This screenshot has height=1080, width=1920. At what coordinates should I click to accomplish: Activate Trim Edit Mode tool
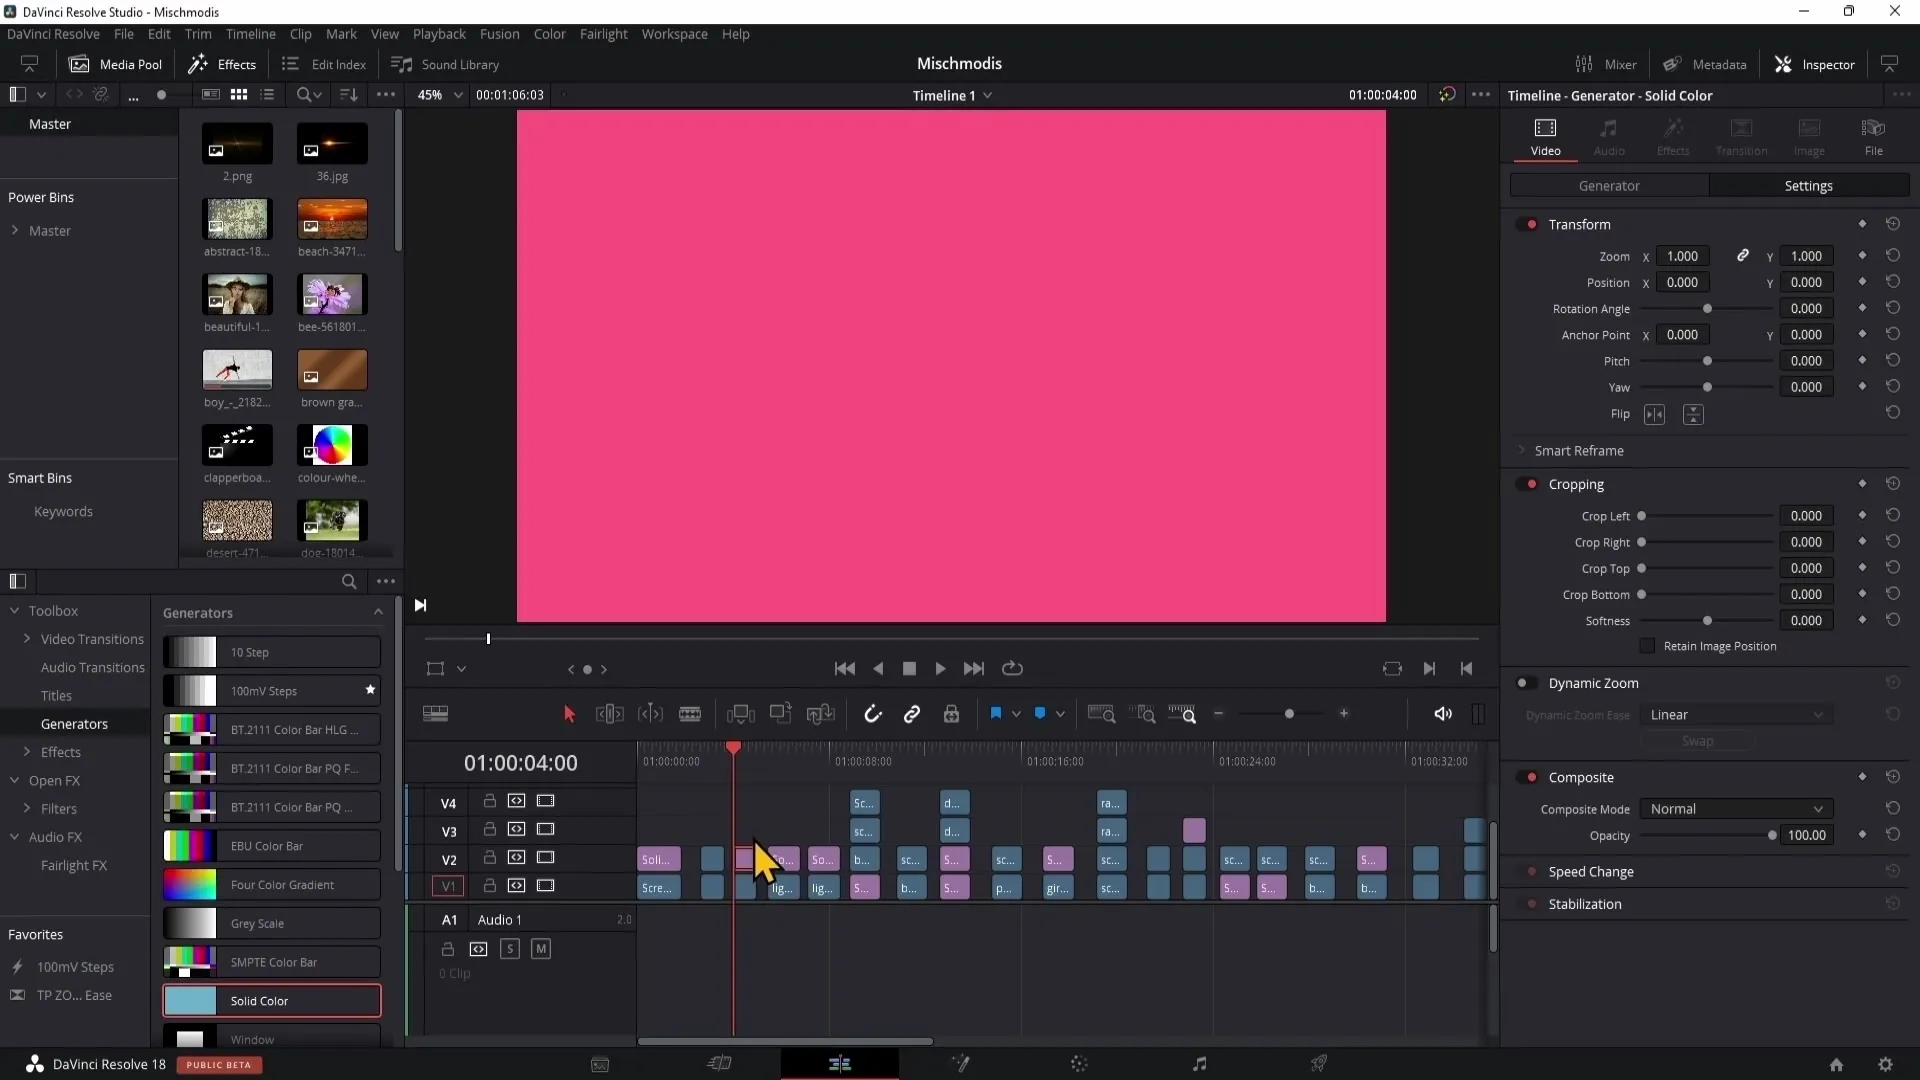point(609,714)
